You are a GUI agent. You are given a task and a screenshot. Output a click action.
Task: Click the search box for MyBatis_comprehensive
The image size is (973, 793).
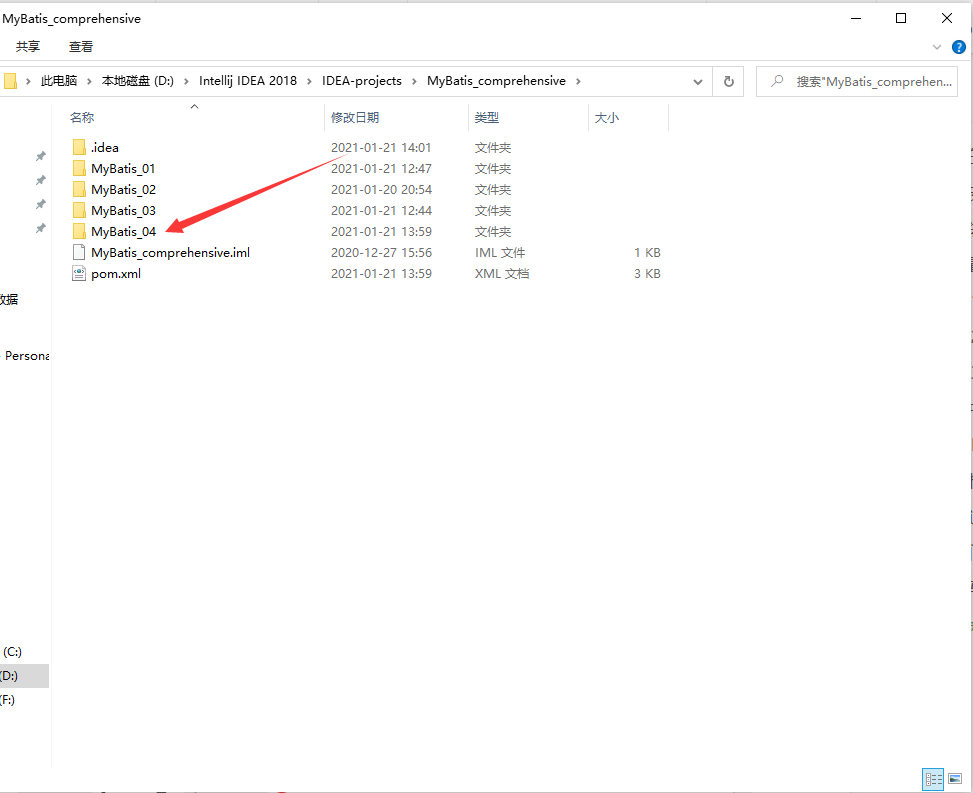coord(857,81)
